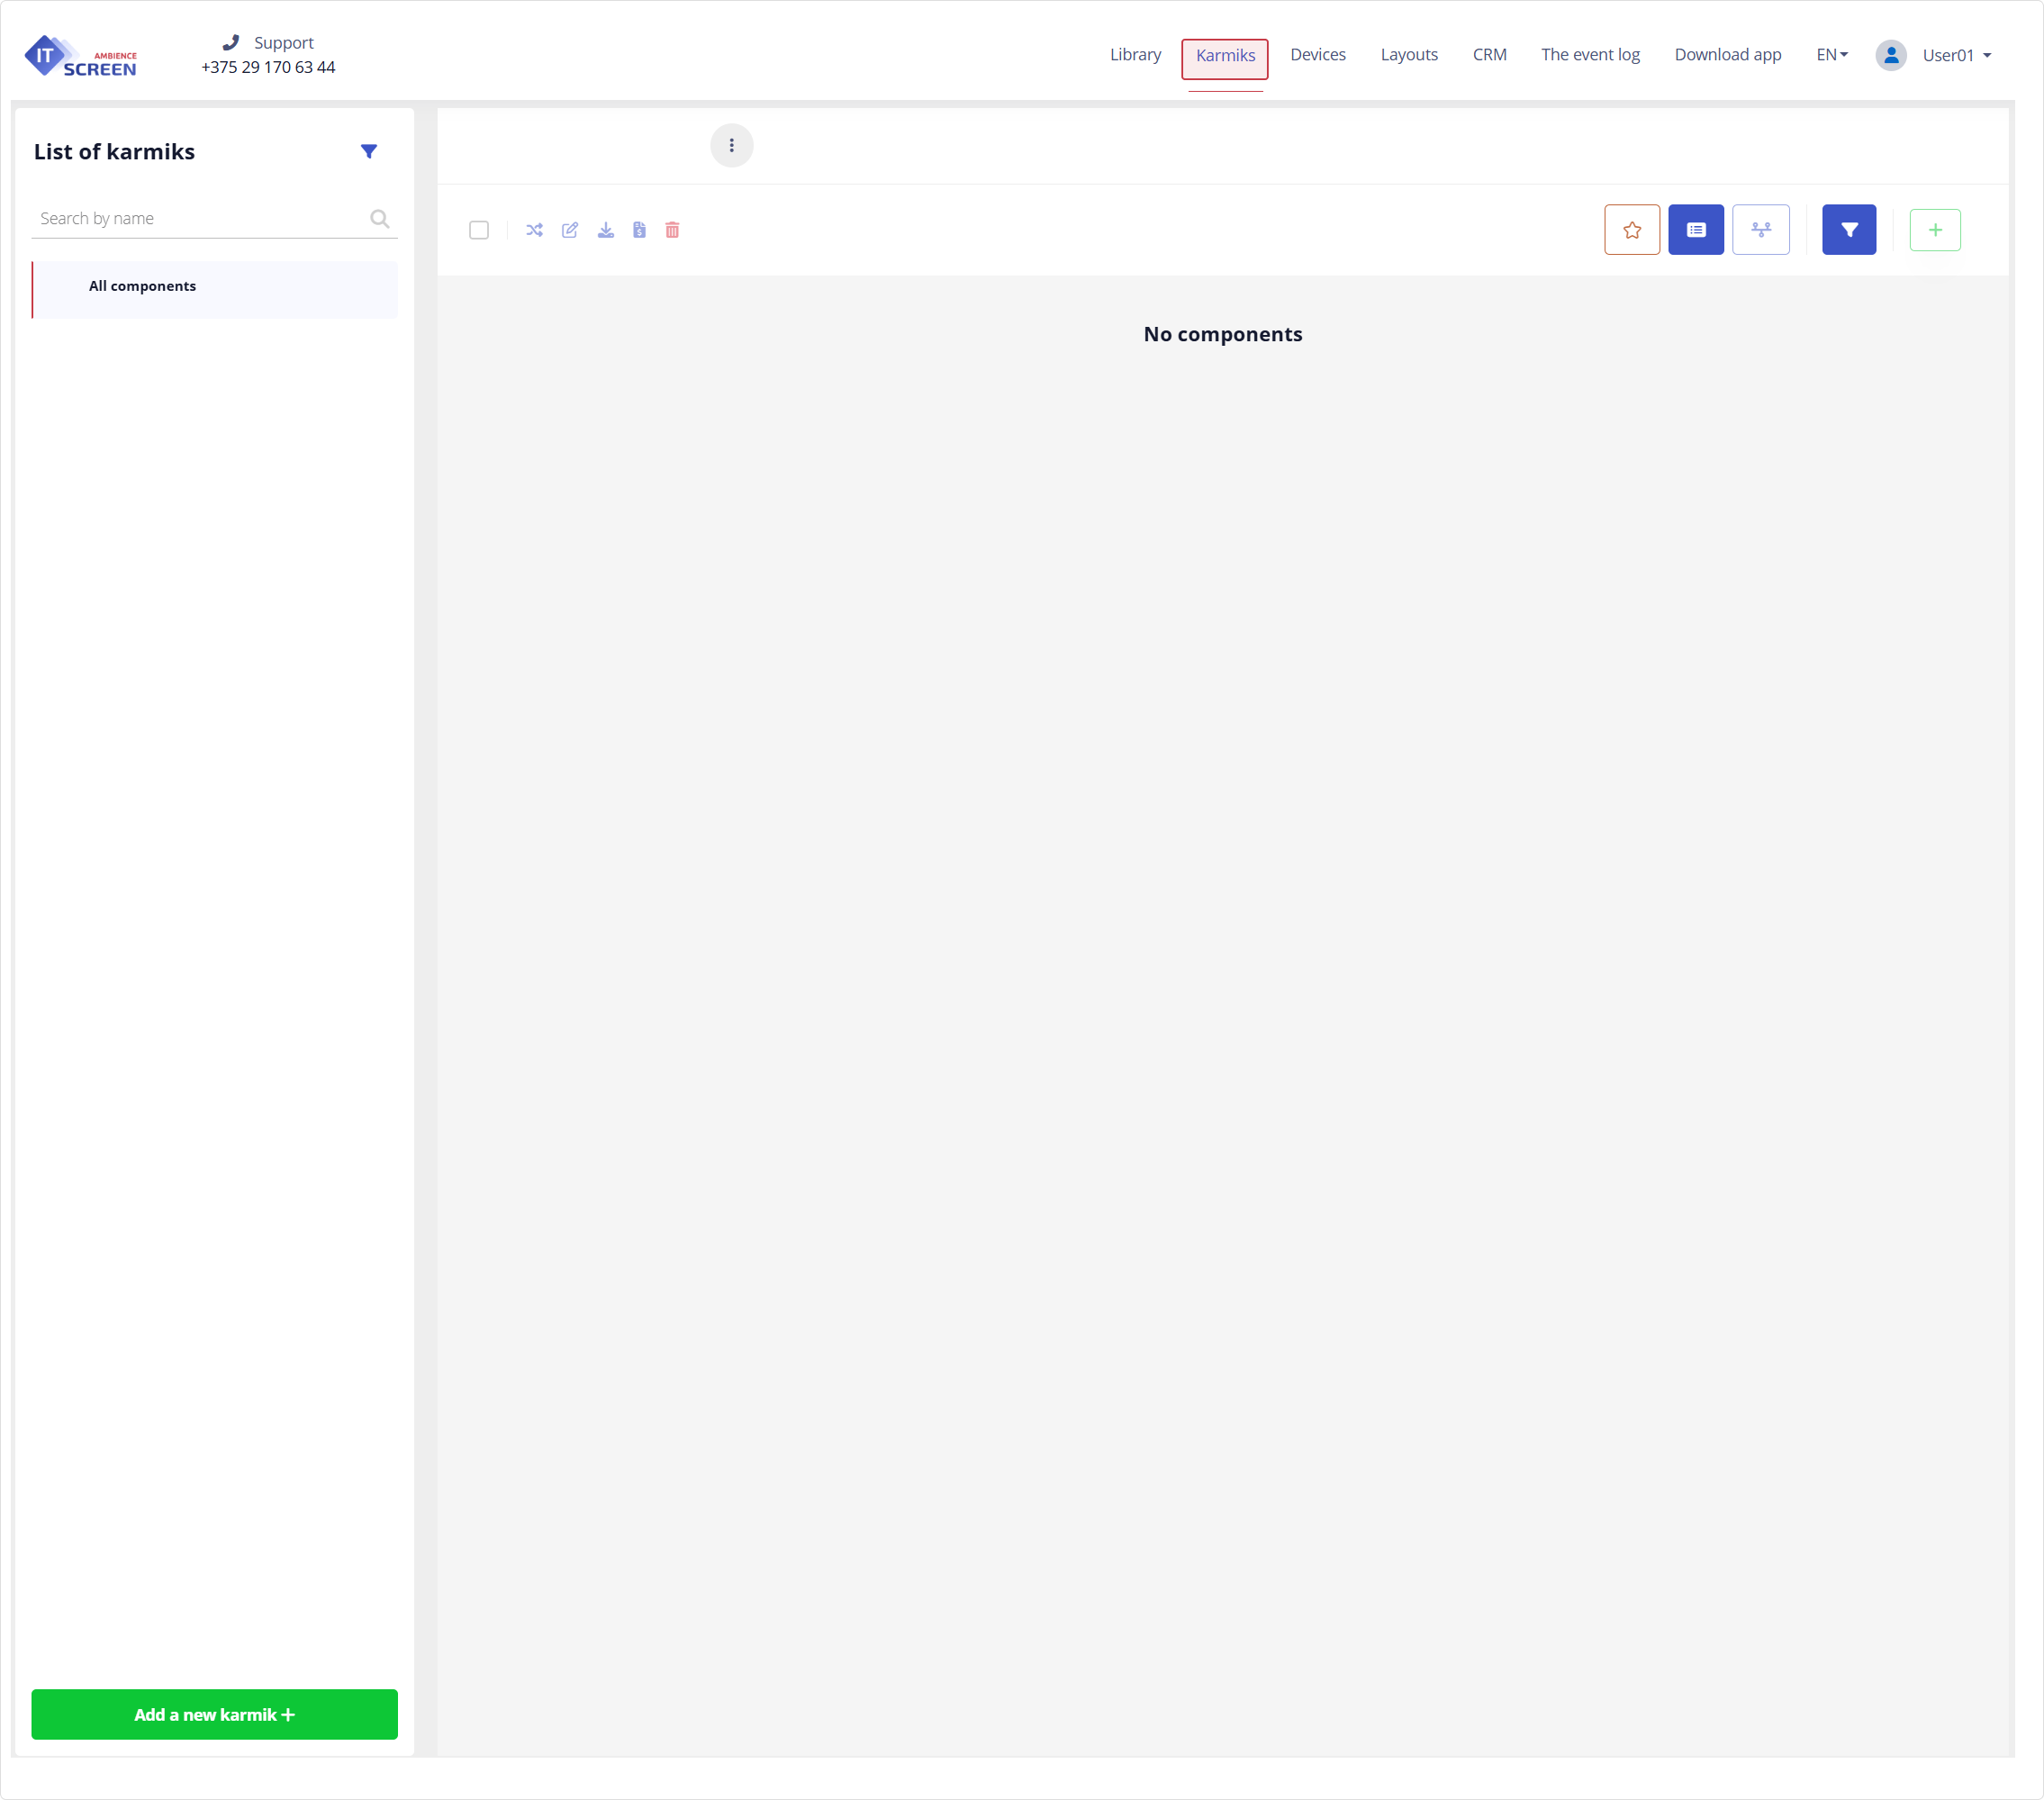Switch to list view button
Image resolution: width=2044 pixels, height=1800 pixels.
tap(1696, 230)
